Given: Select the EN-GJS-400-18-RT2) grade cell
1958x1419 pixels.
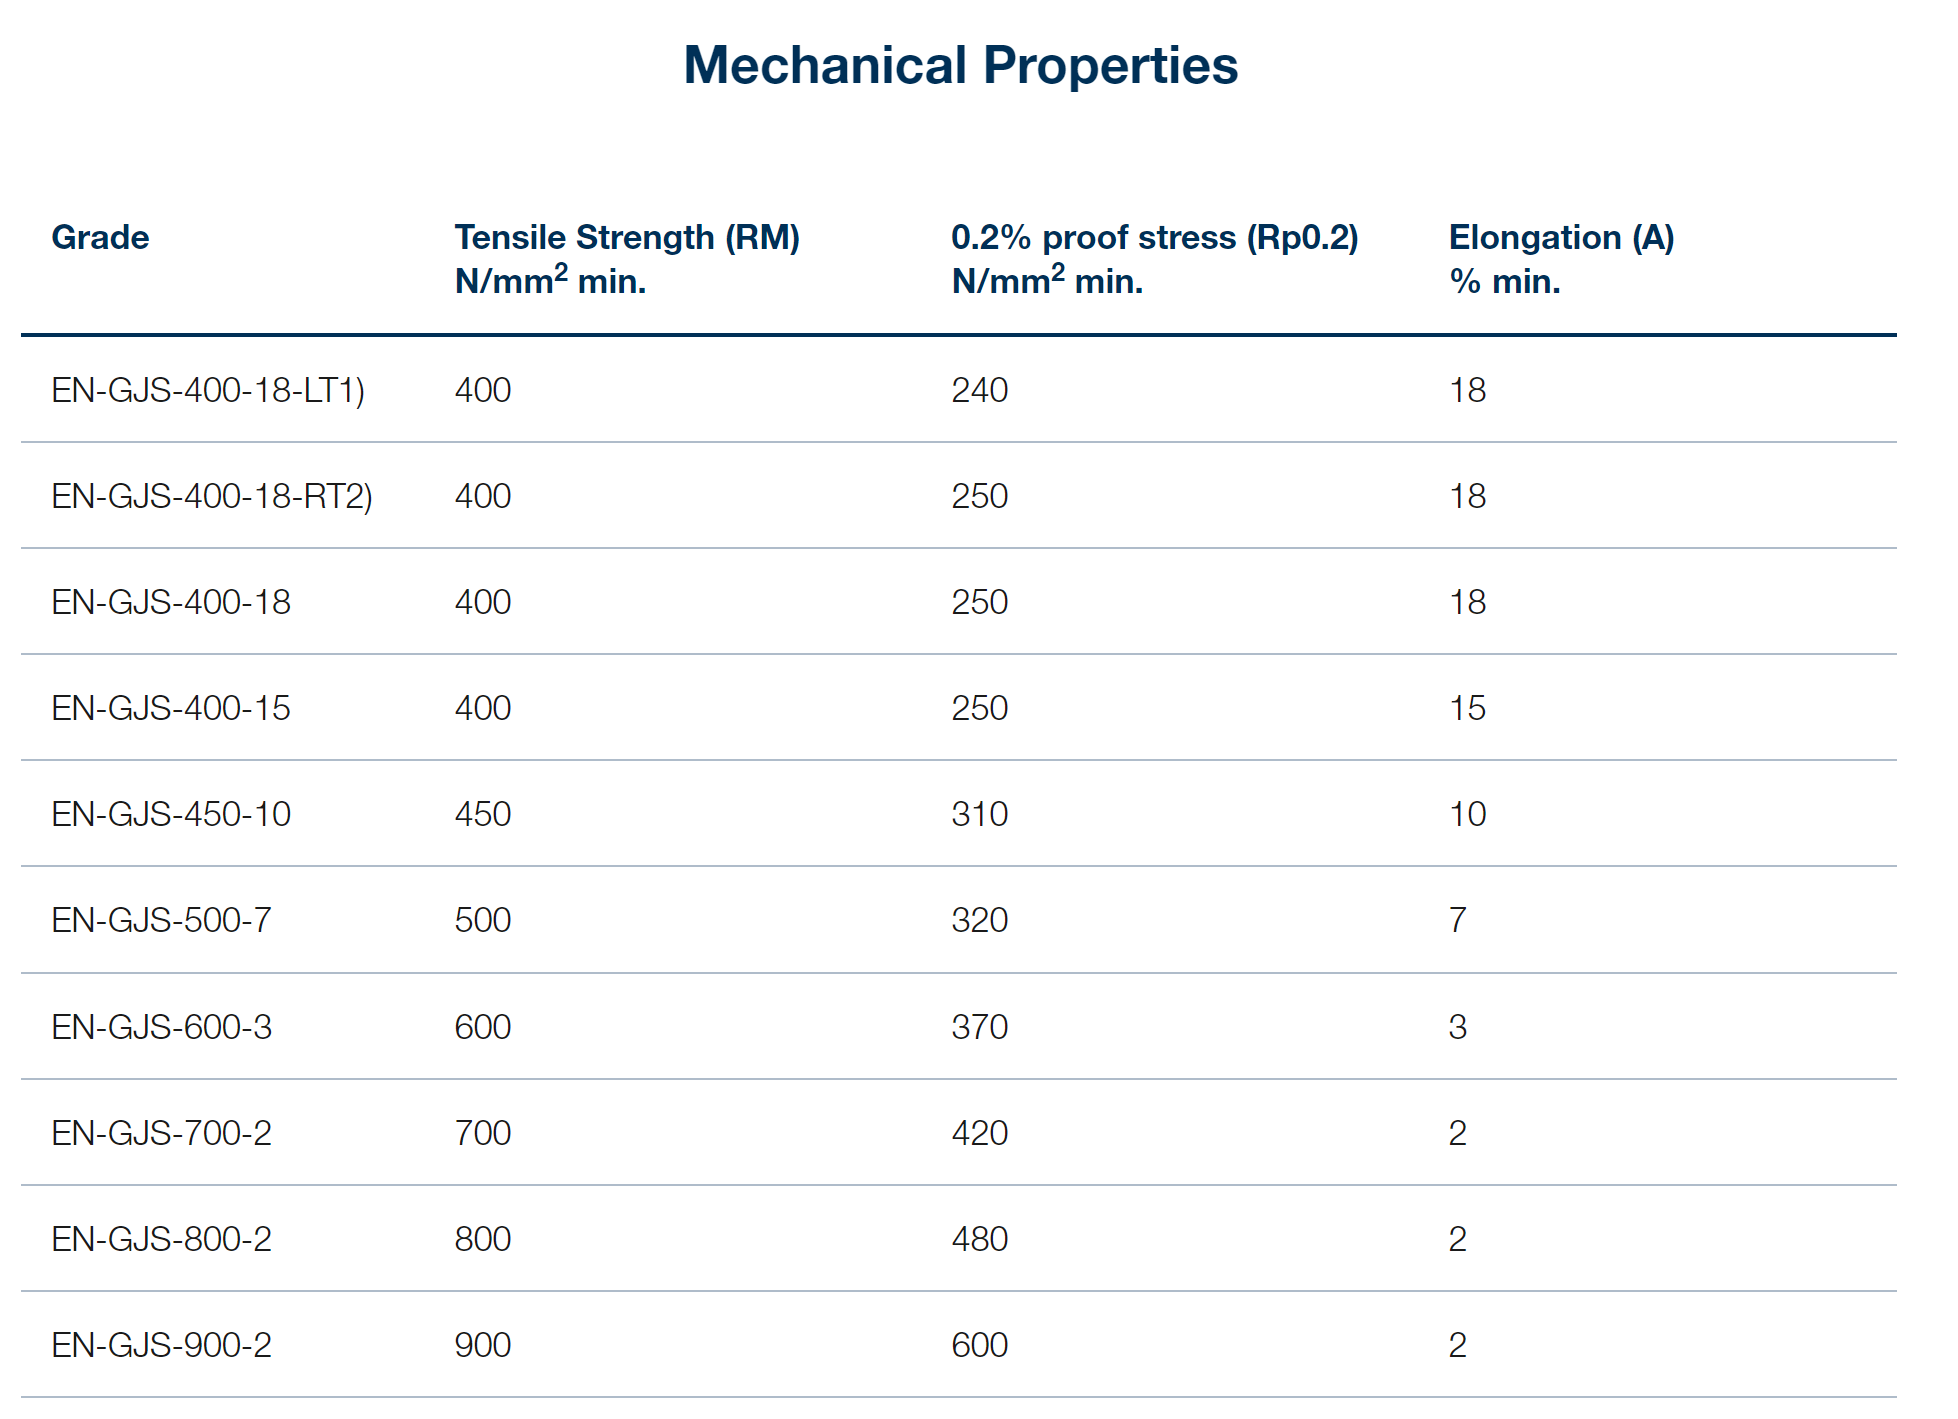Looking at the screenshot, I should point(212,496).
